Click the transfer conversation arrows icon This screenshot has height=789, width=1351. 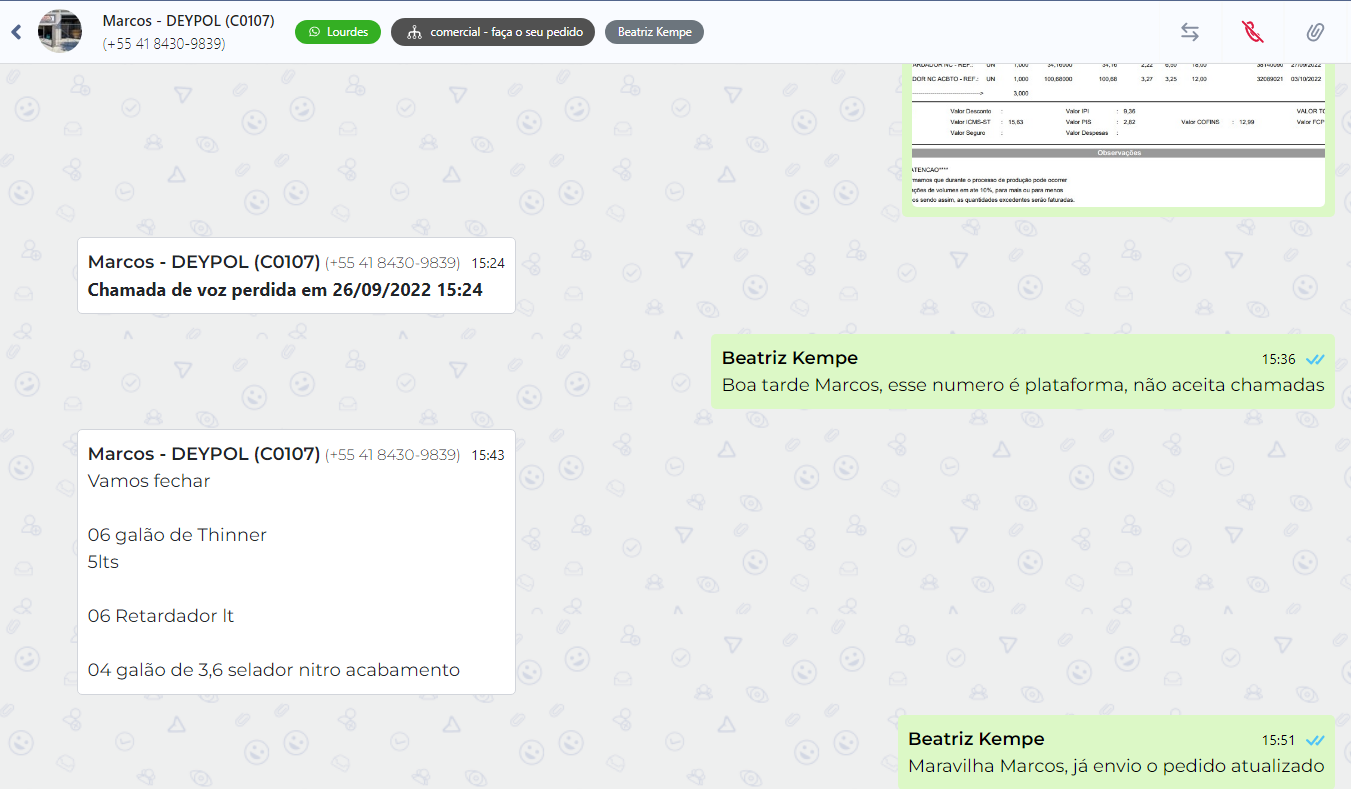(x=1189, y=32)
